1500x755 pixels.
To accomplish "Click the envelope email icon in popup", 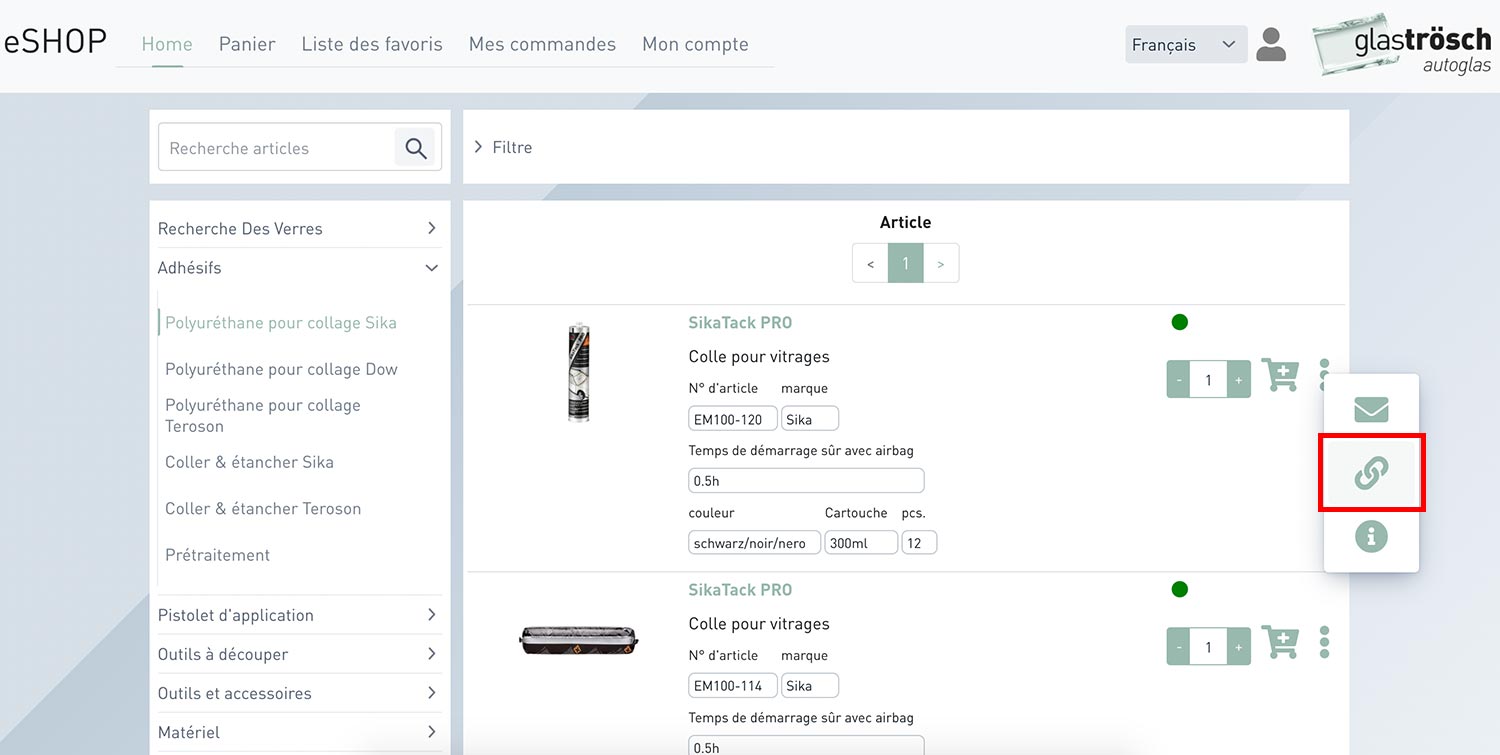I will 1371,409.
